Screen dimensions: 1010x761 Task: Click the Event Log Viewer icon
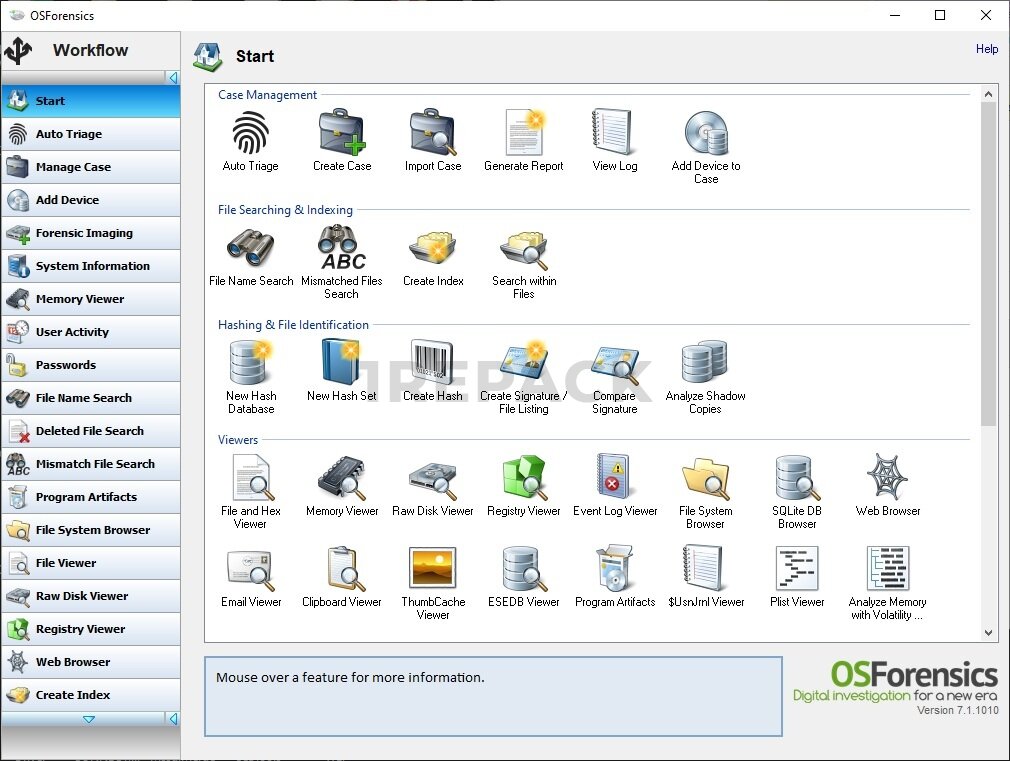coord(615,478)
